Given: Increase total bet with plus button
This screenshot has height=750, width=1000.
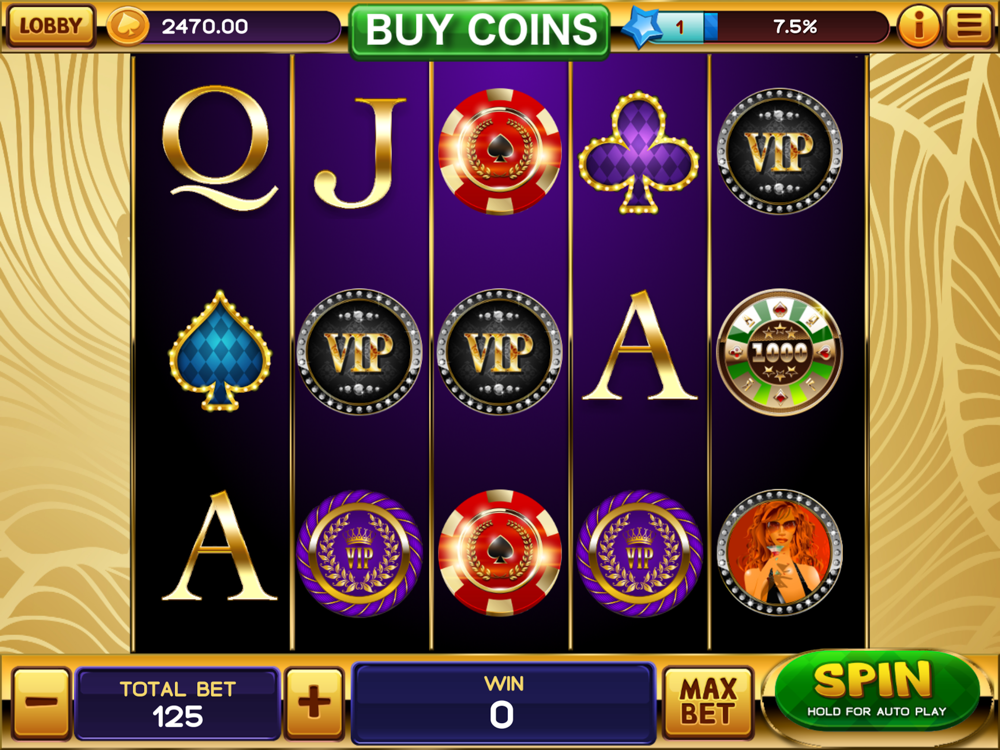Looking at the screenshot, I should coord(314,702).
